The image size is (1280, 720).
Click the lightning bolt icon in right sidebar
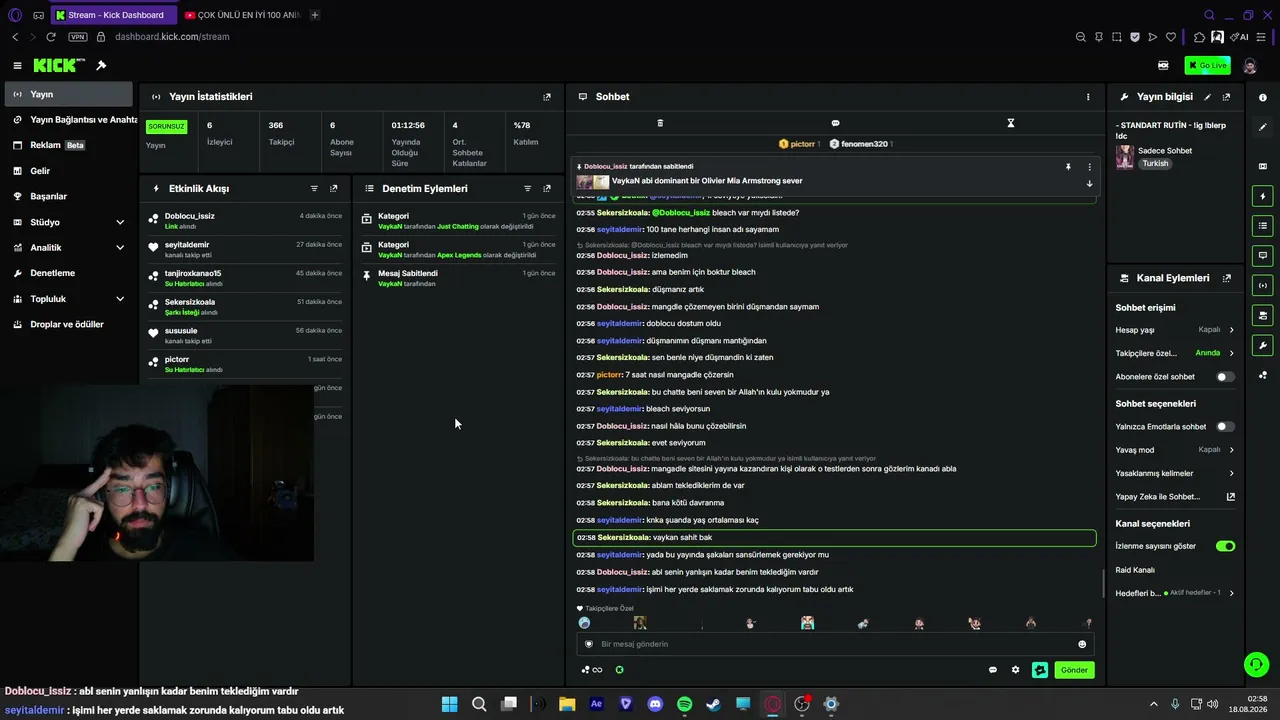1263,196
